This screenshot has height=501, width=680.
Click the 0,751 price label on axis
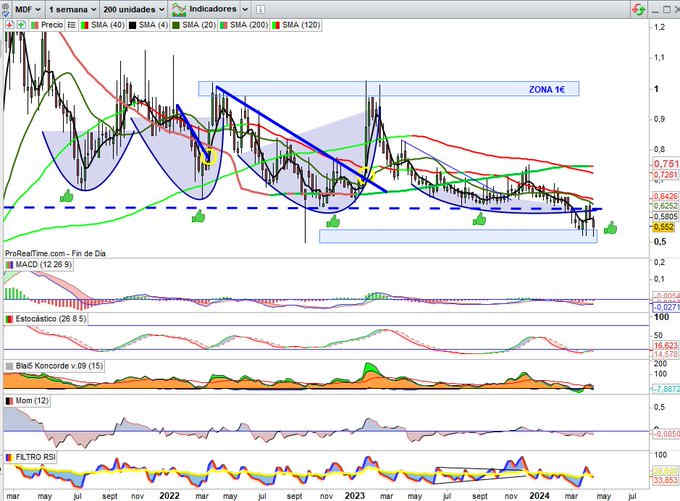coord(666,164)
